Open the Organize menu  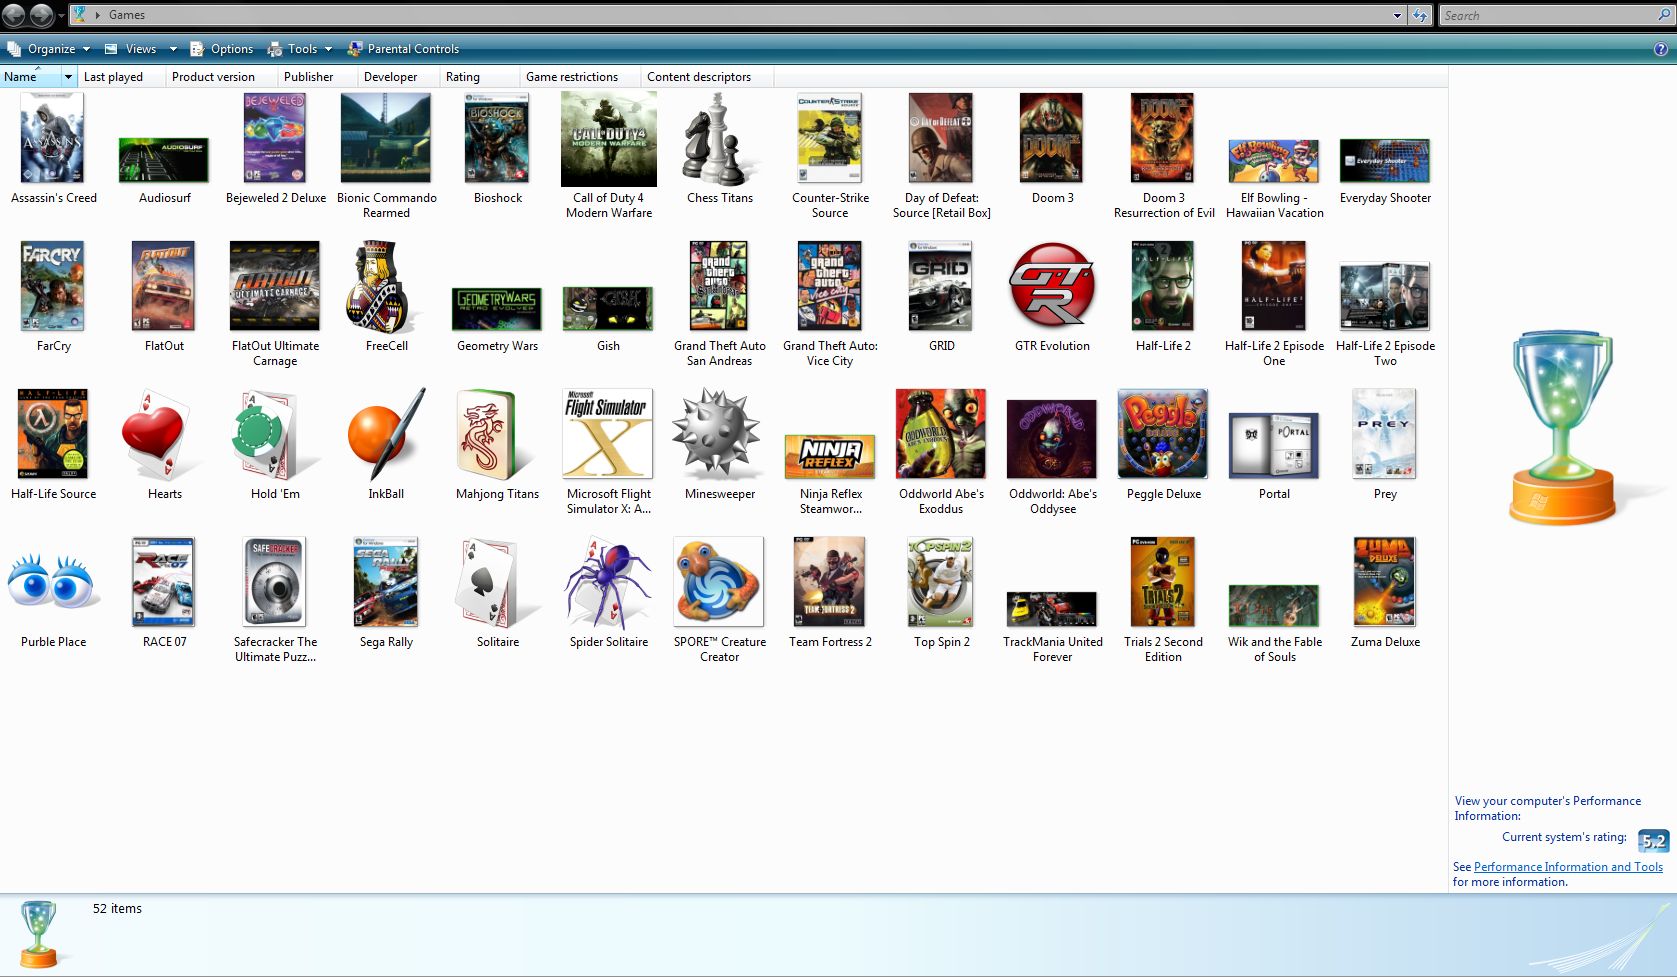pos(50,48)
